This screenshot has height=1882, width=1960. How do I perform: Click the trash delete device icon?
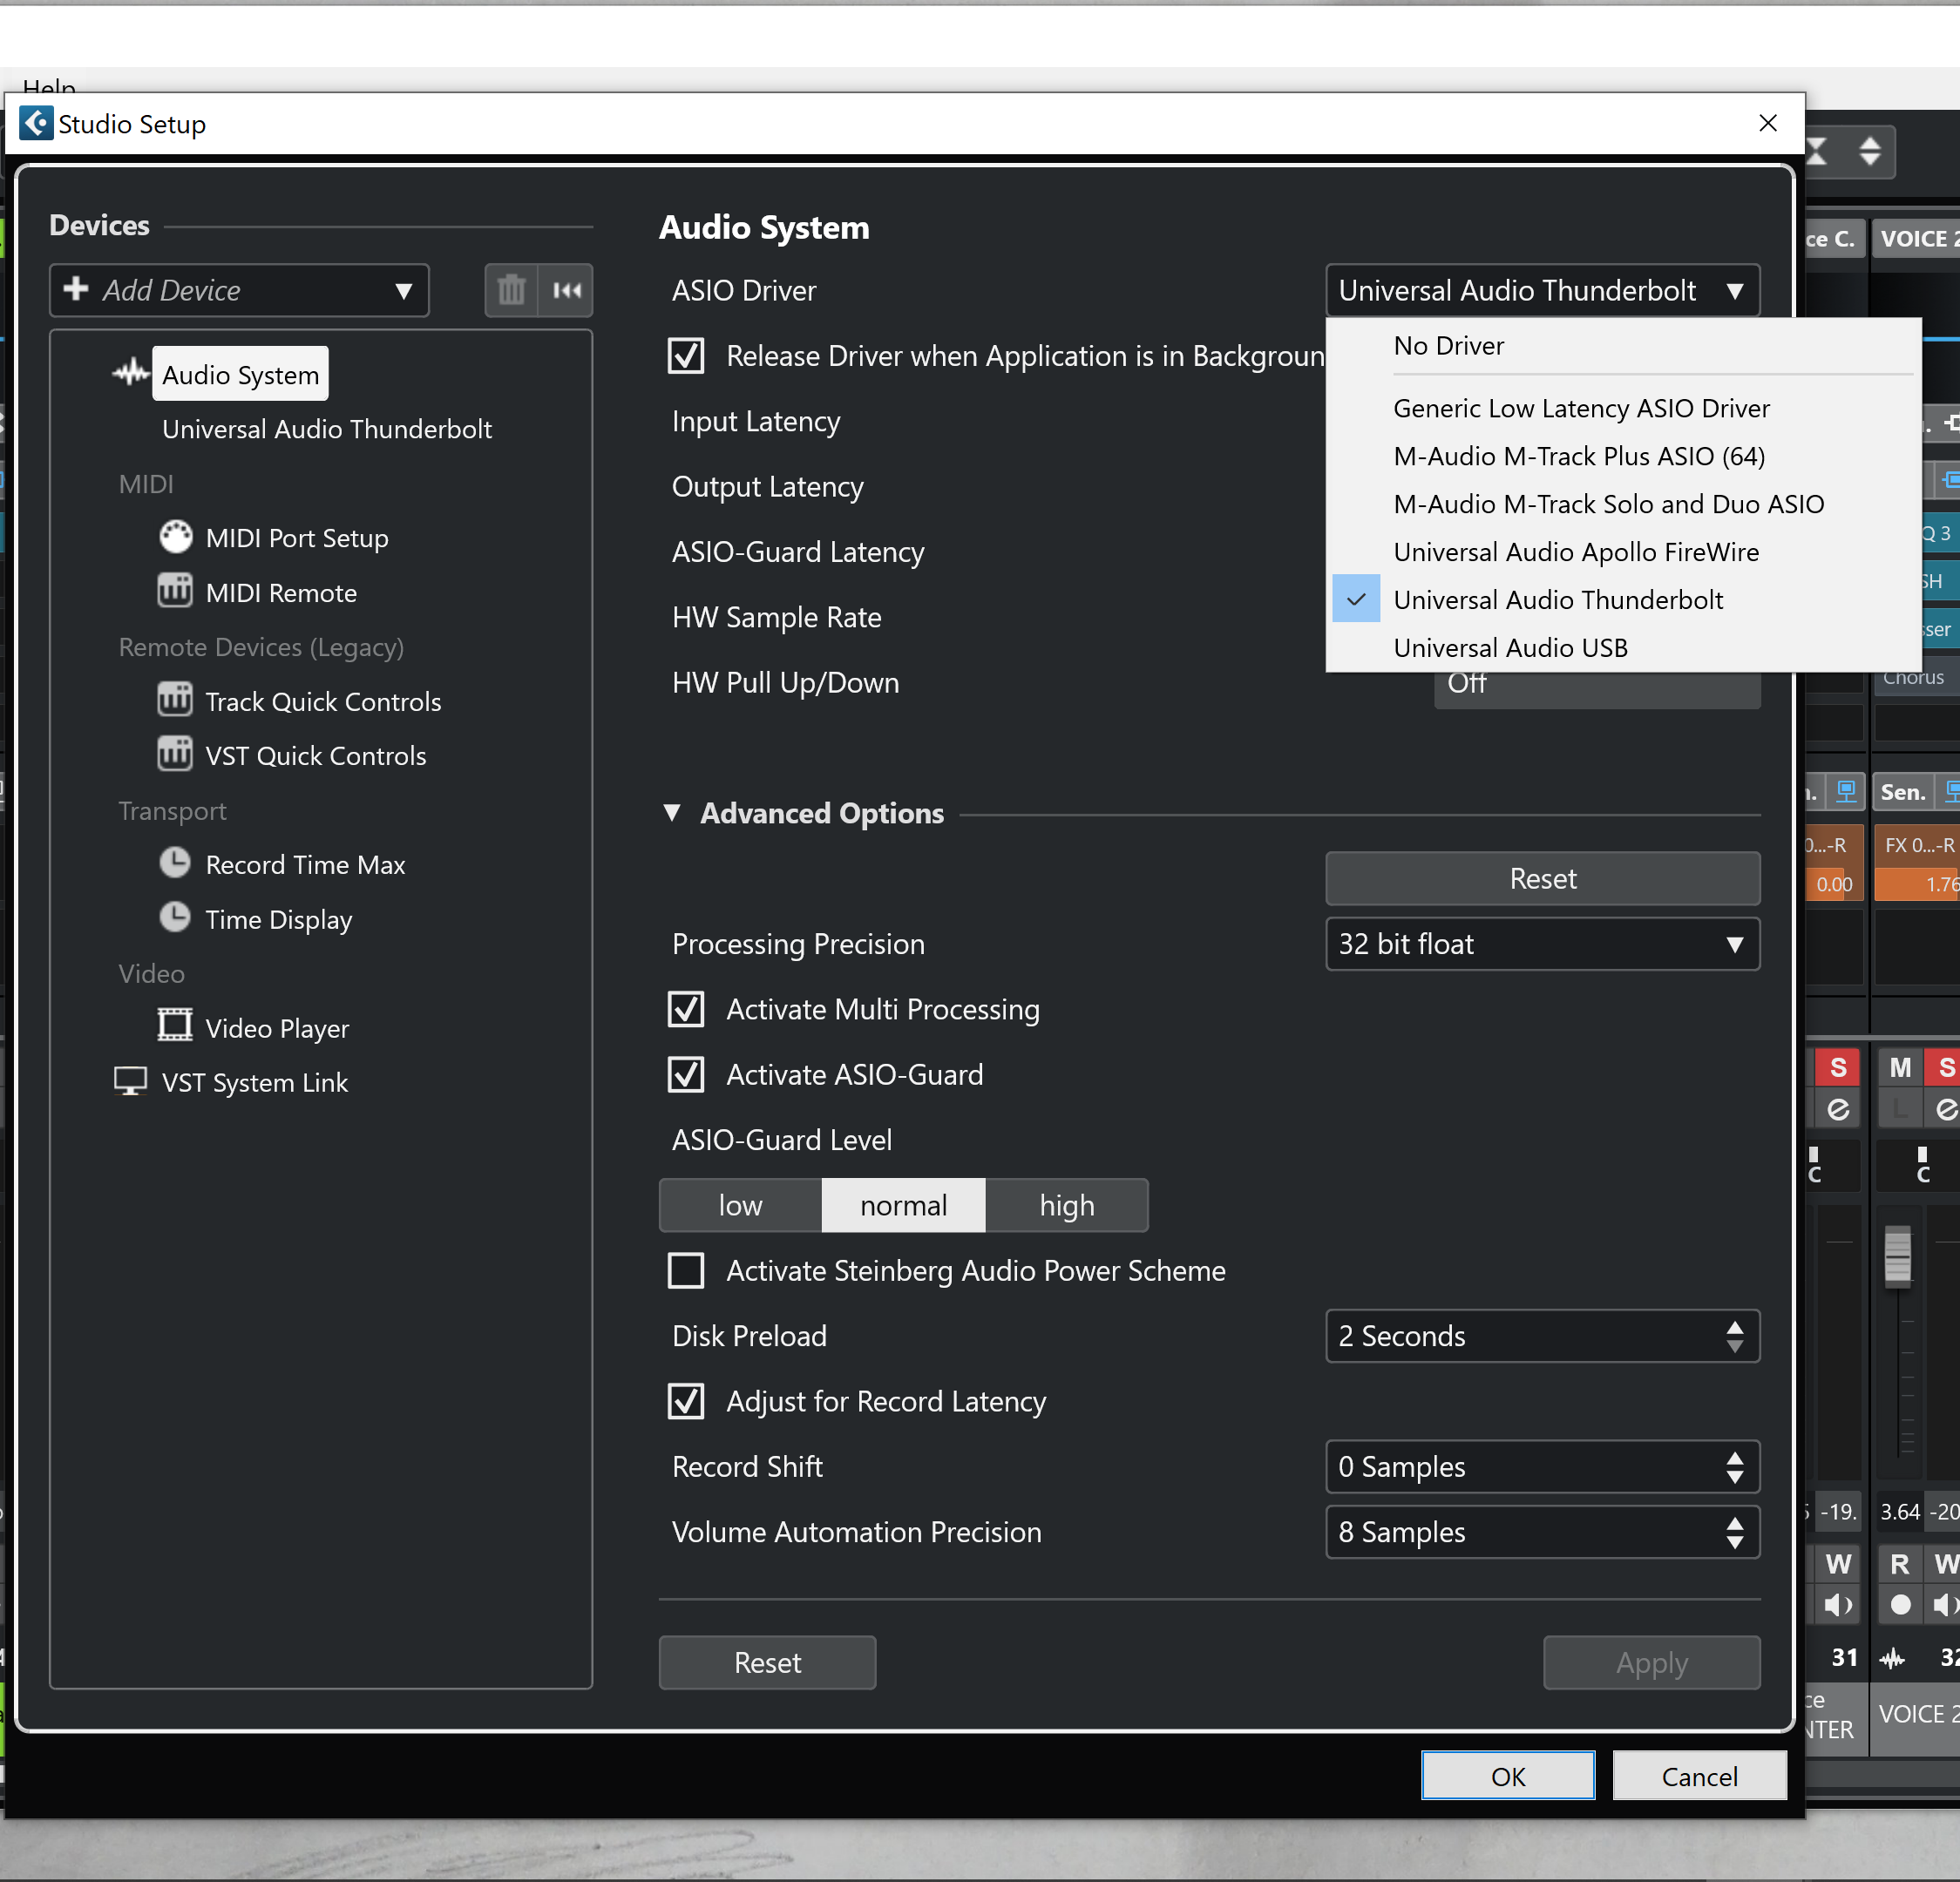(511, 290)
